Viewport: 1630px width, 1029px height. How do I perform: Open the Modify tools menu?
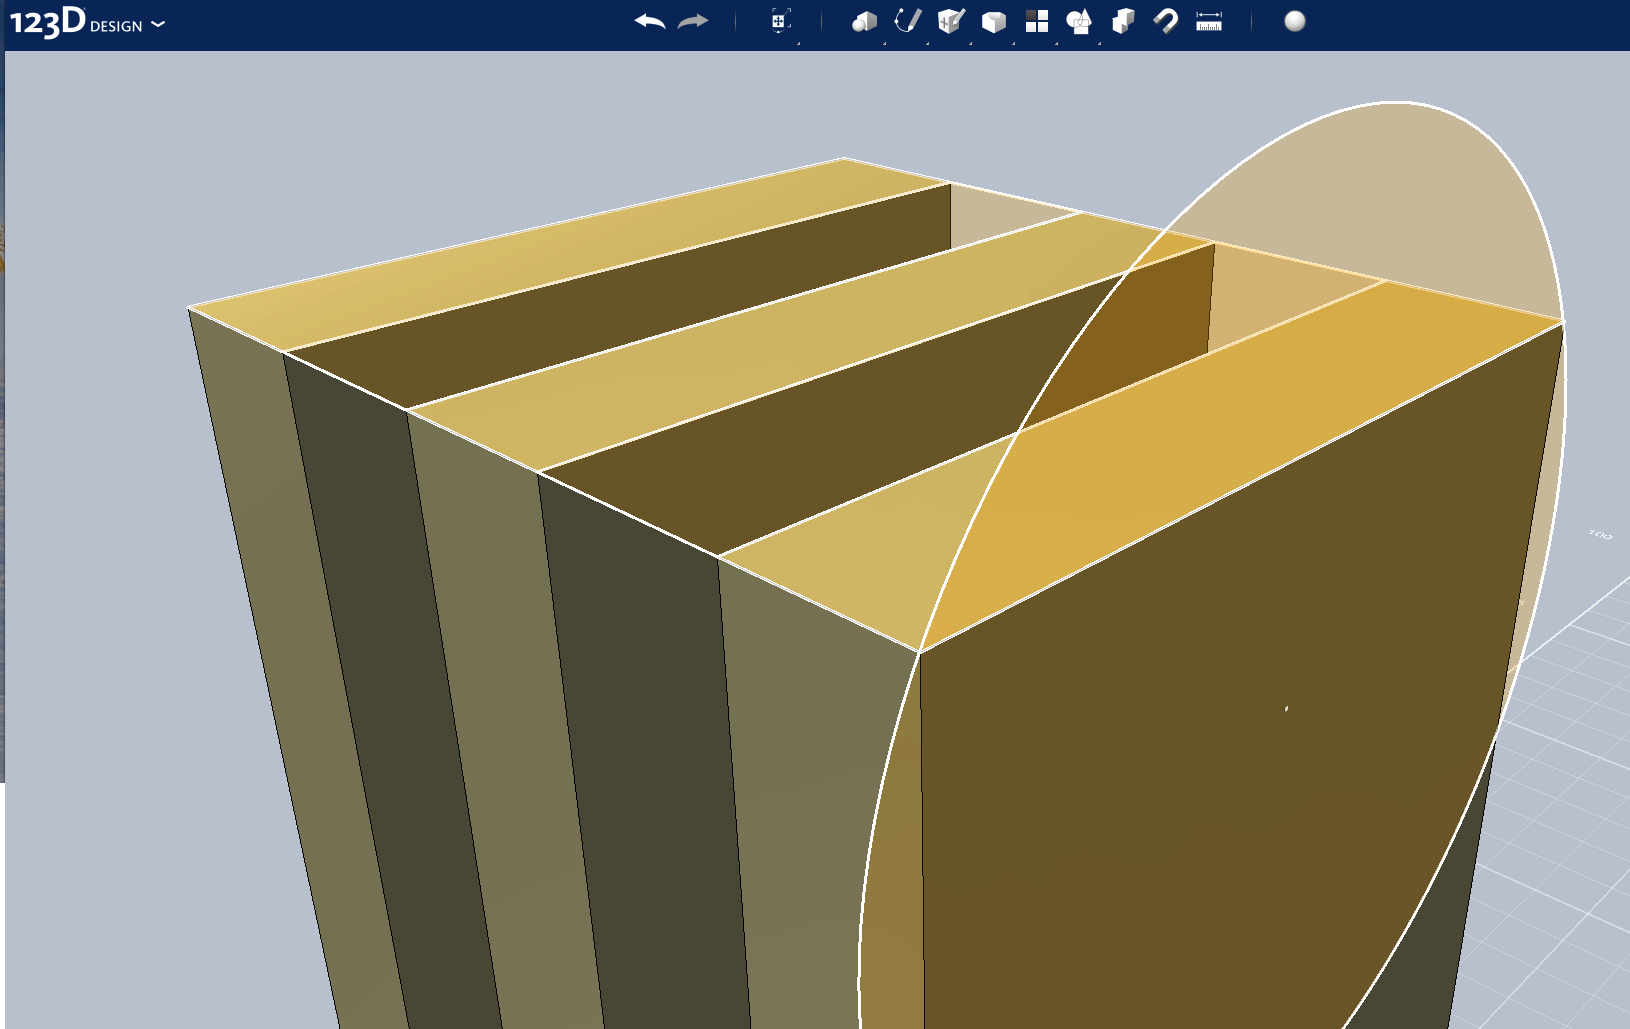[x=993, y=21]
